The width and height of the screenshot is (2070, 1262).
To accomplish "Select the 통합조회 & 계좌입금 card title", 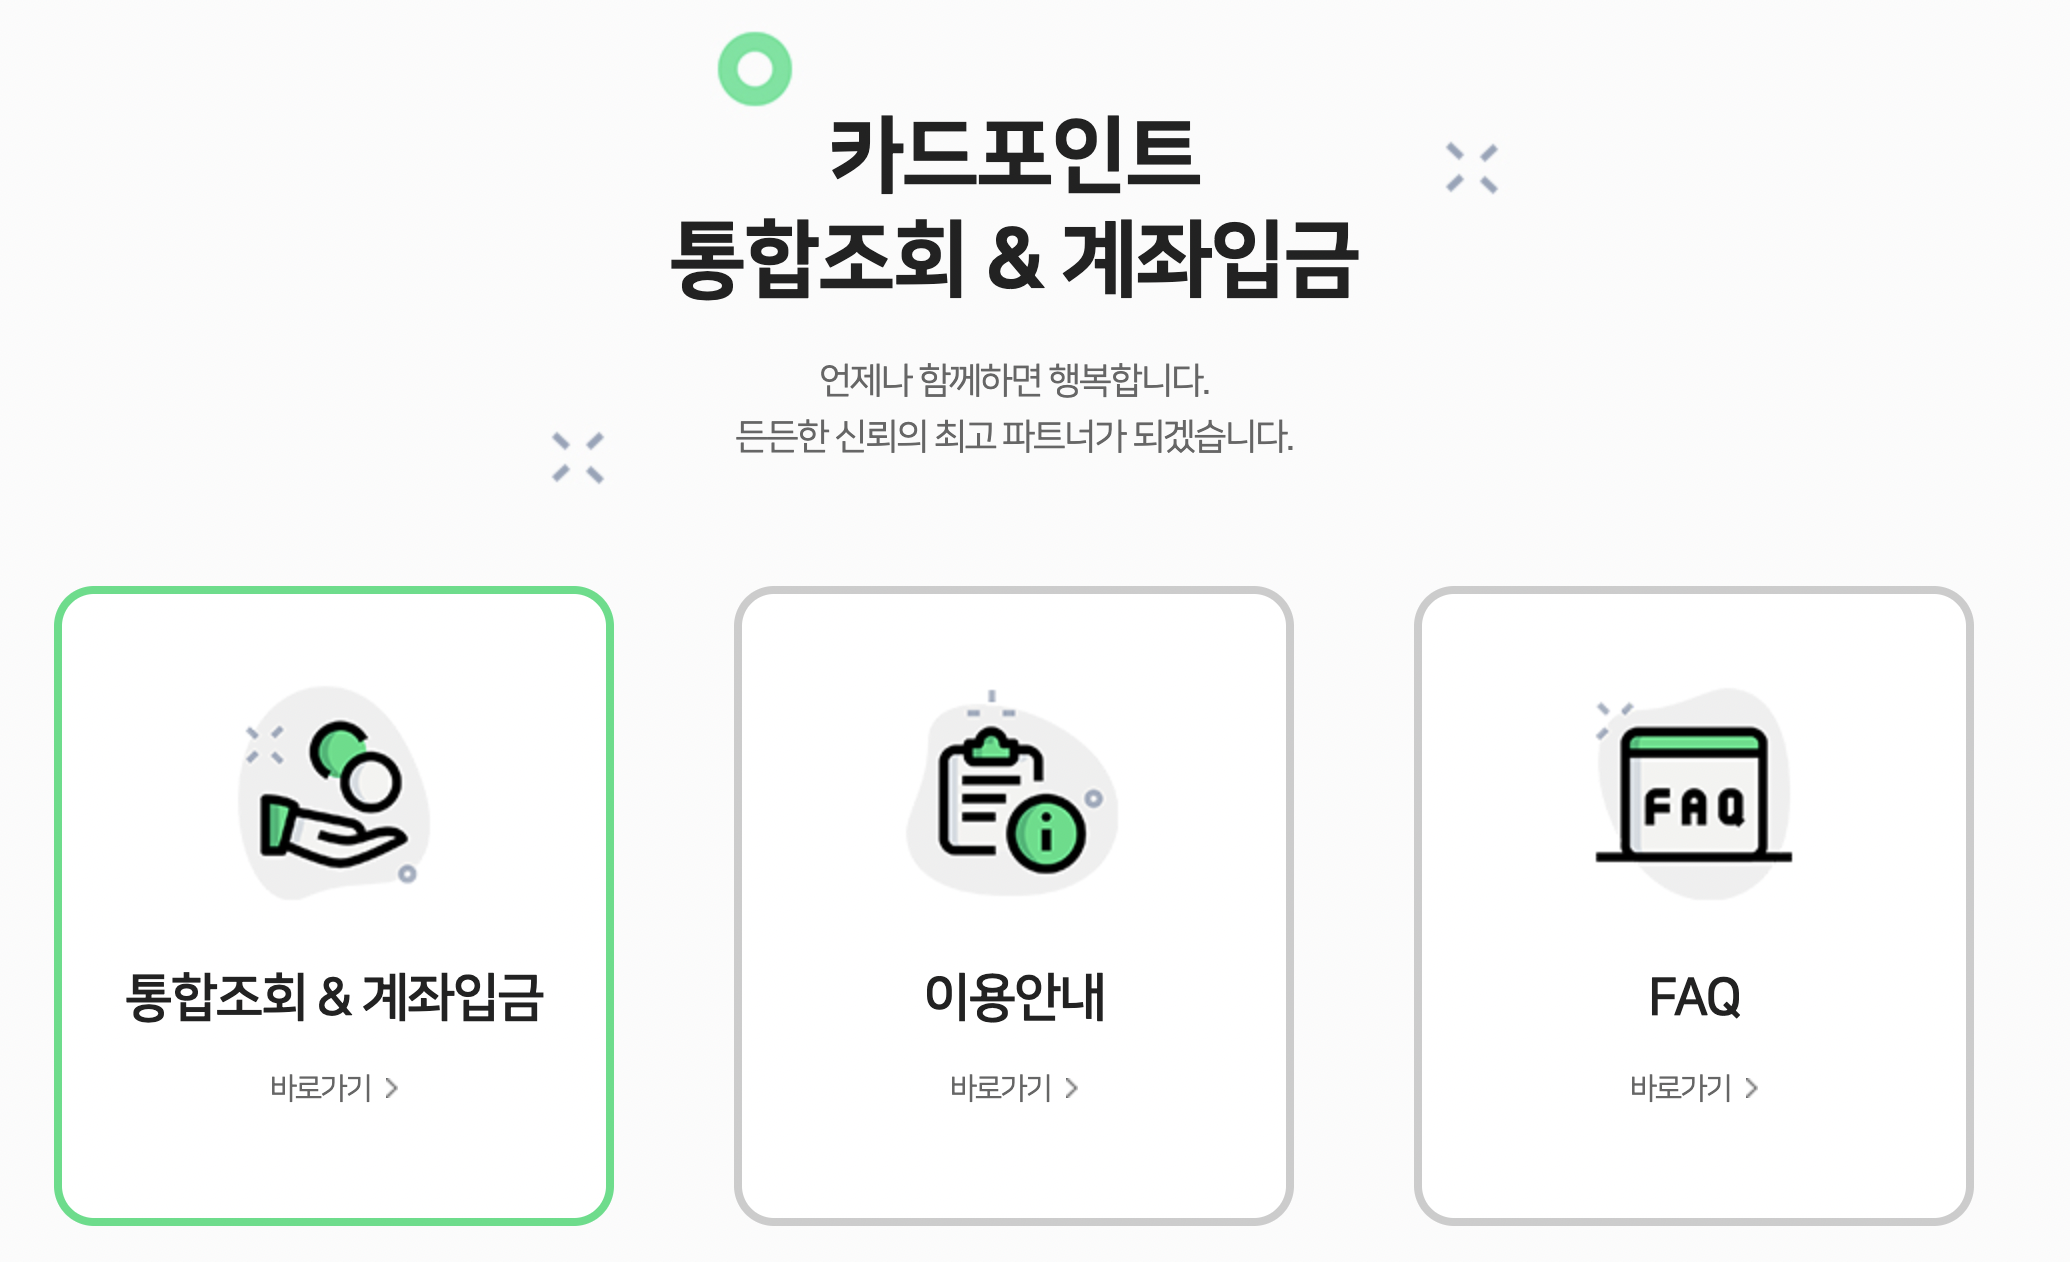I will tap(334, 997).
